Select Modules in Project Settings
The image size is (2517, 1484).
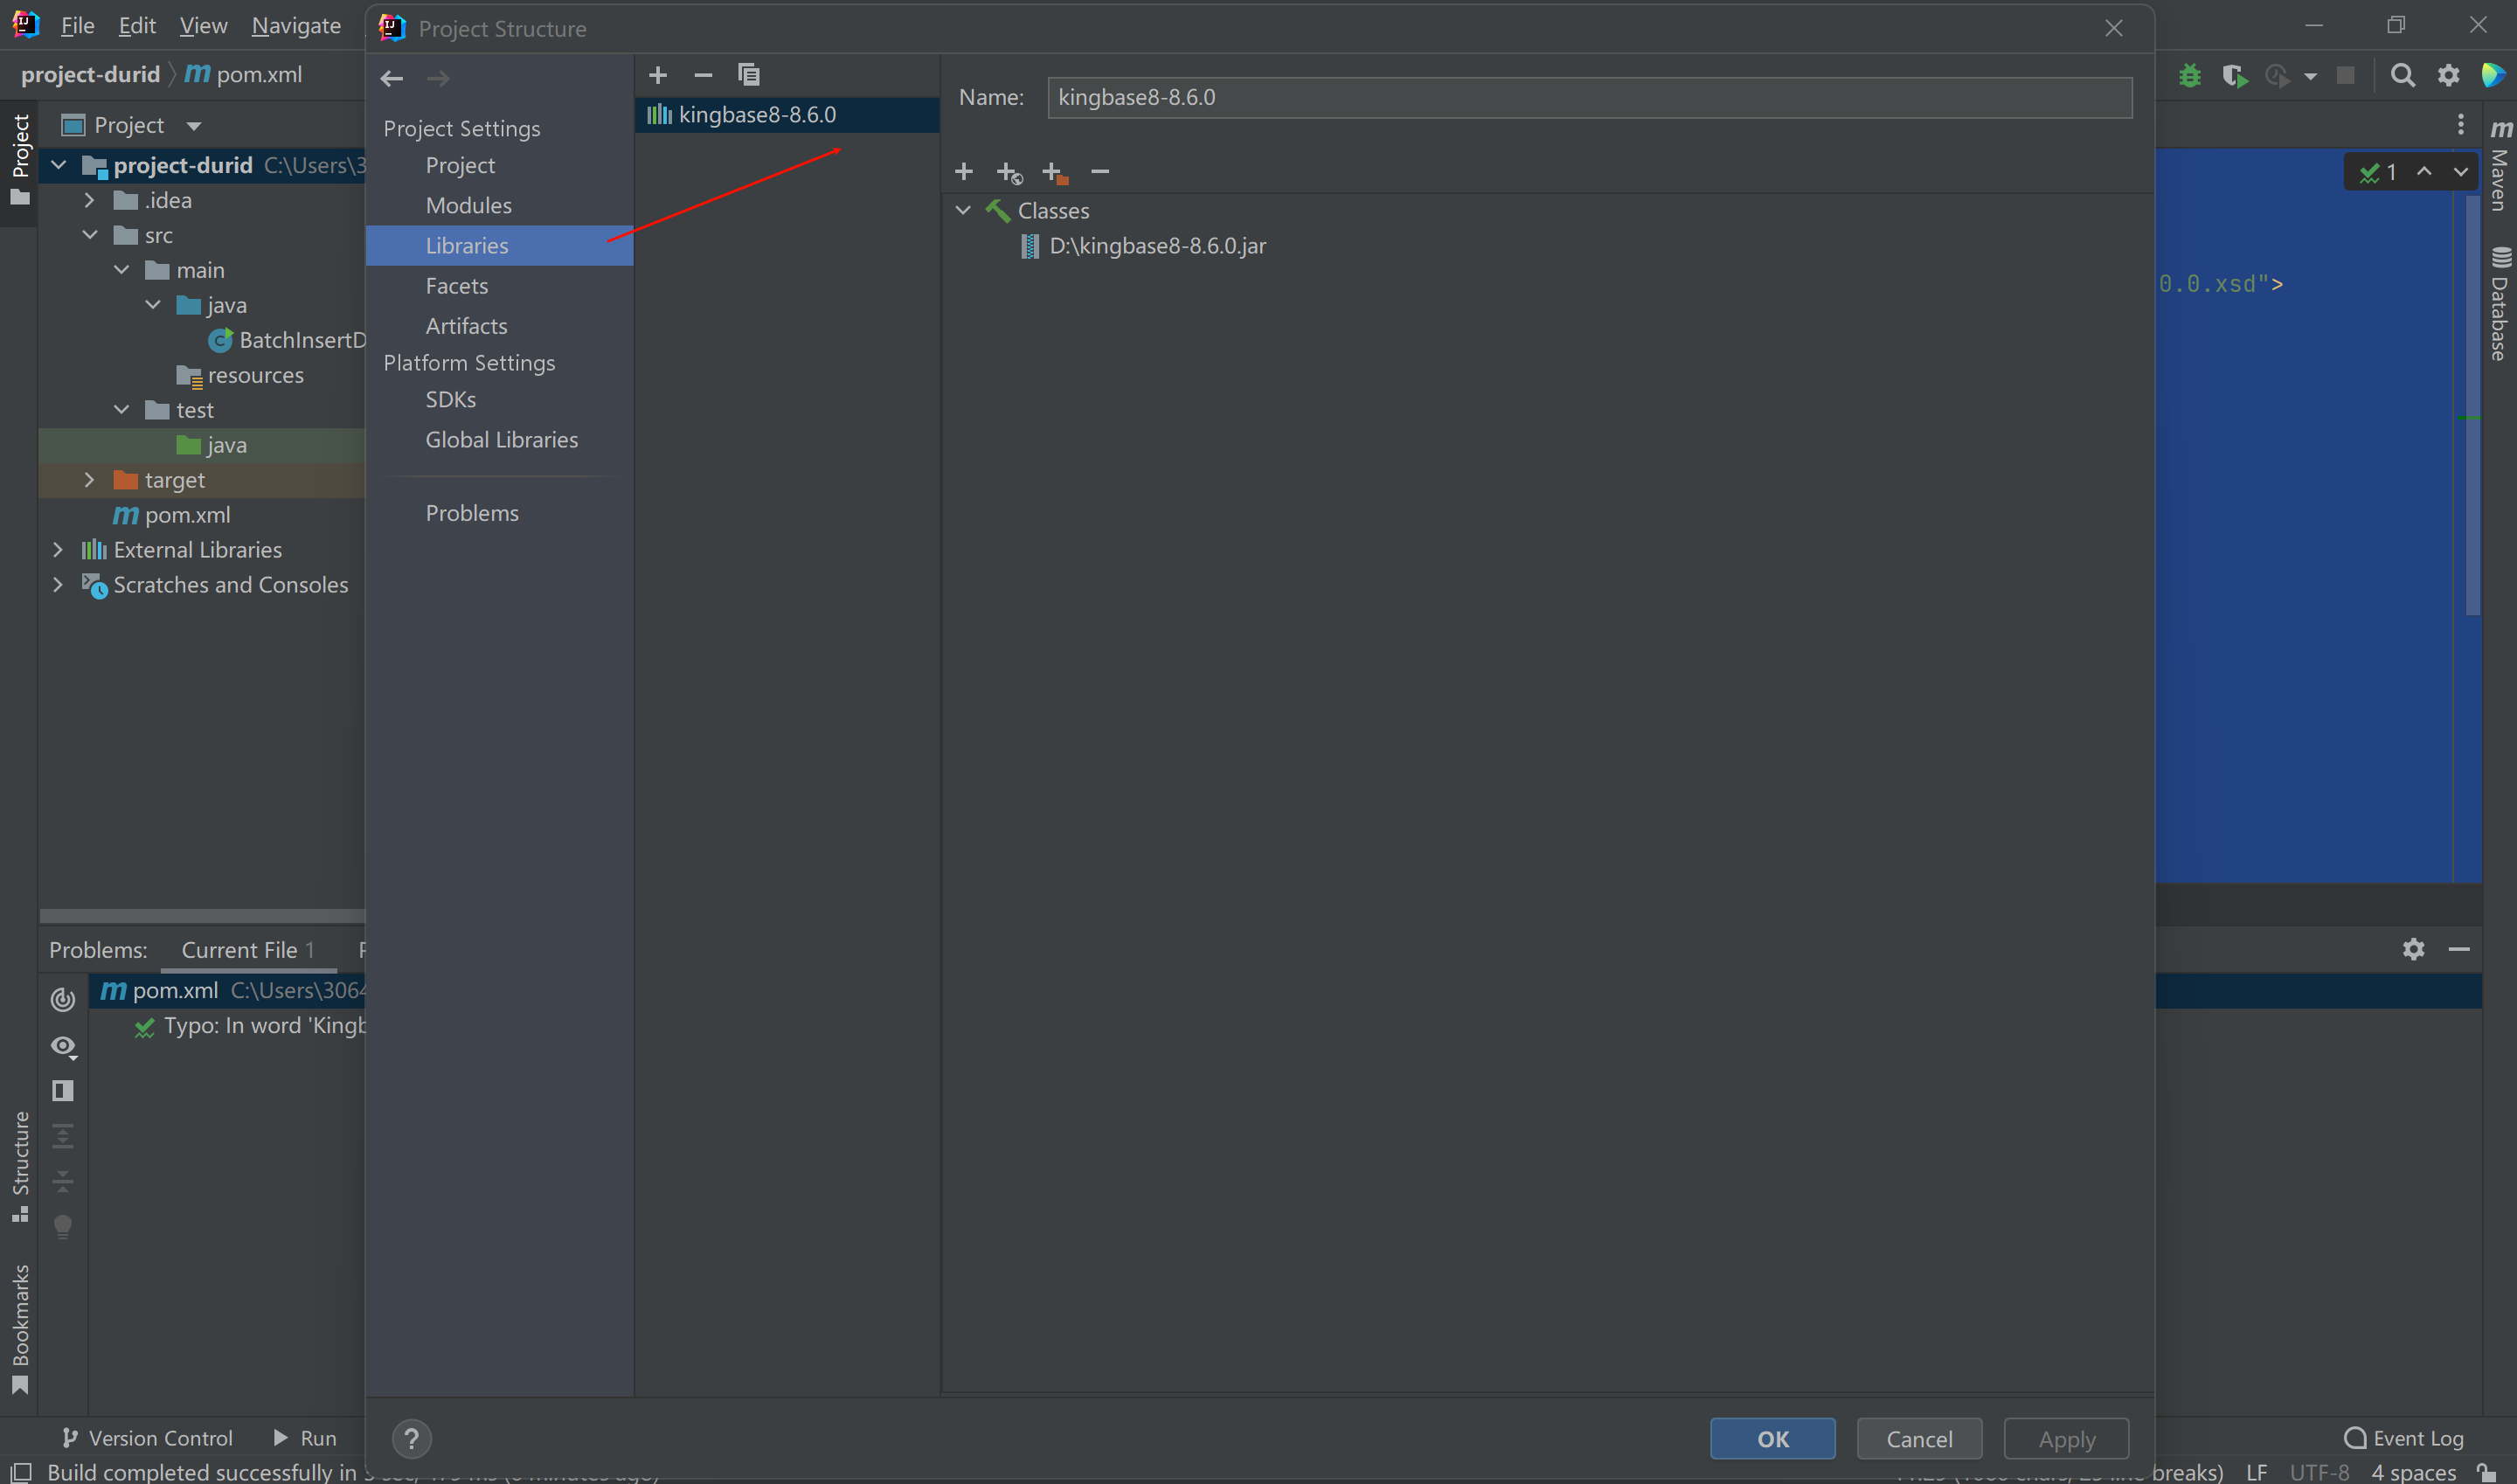point(468,205)
